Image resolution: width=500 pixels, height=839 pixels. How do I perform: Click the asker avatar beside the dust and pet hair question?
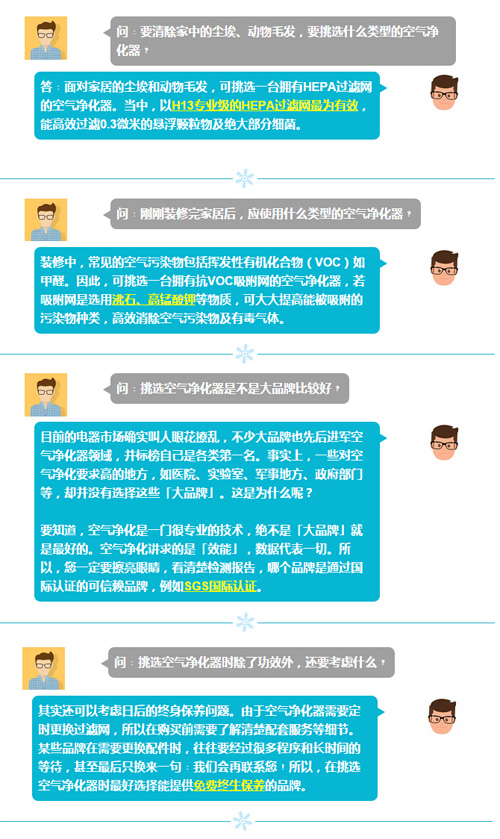(x=46, y=38)
